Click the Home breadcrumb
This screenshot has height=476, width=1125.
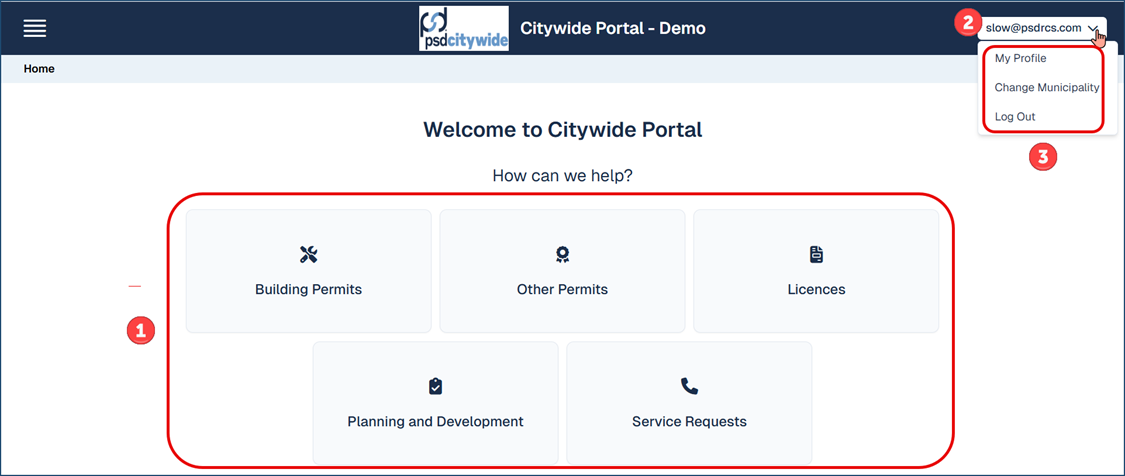39,69
